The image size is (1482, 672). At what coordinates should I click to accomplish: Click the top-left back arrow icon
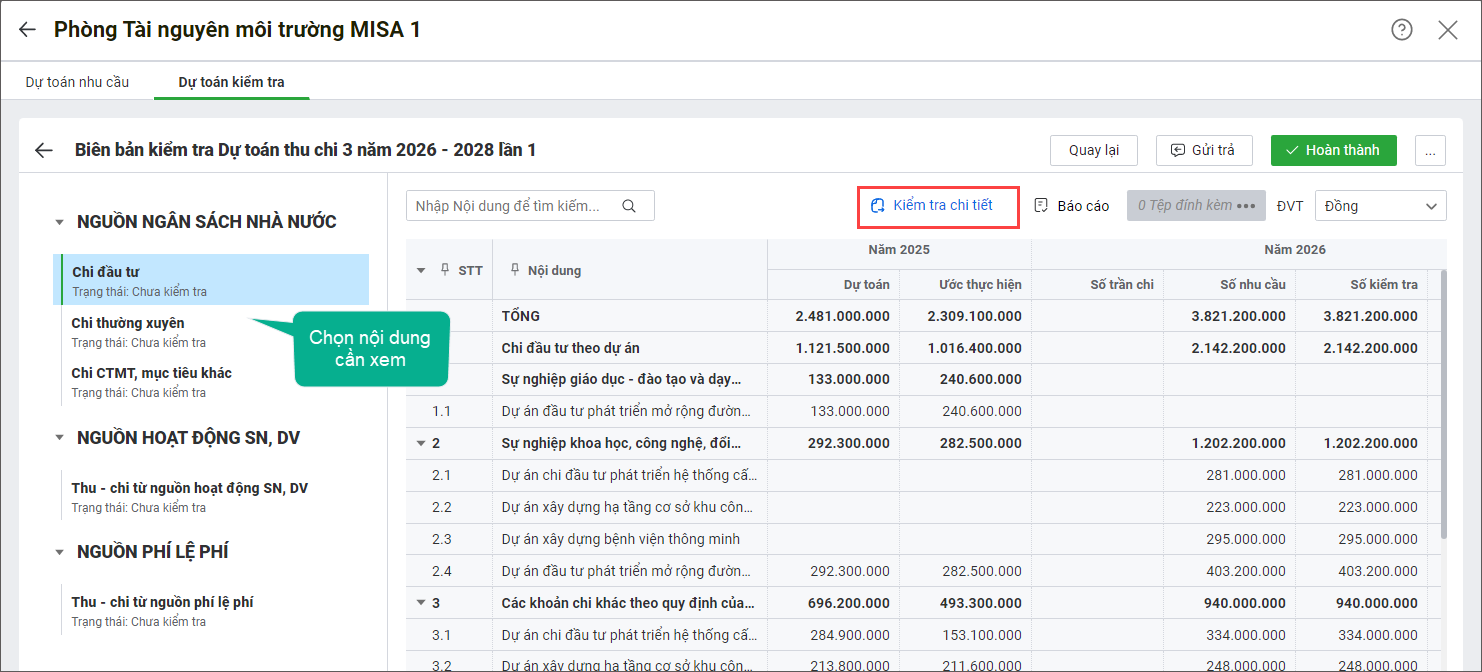27,30
